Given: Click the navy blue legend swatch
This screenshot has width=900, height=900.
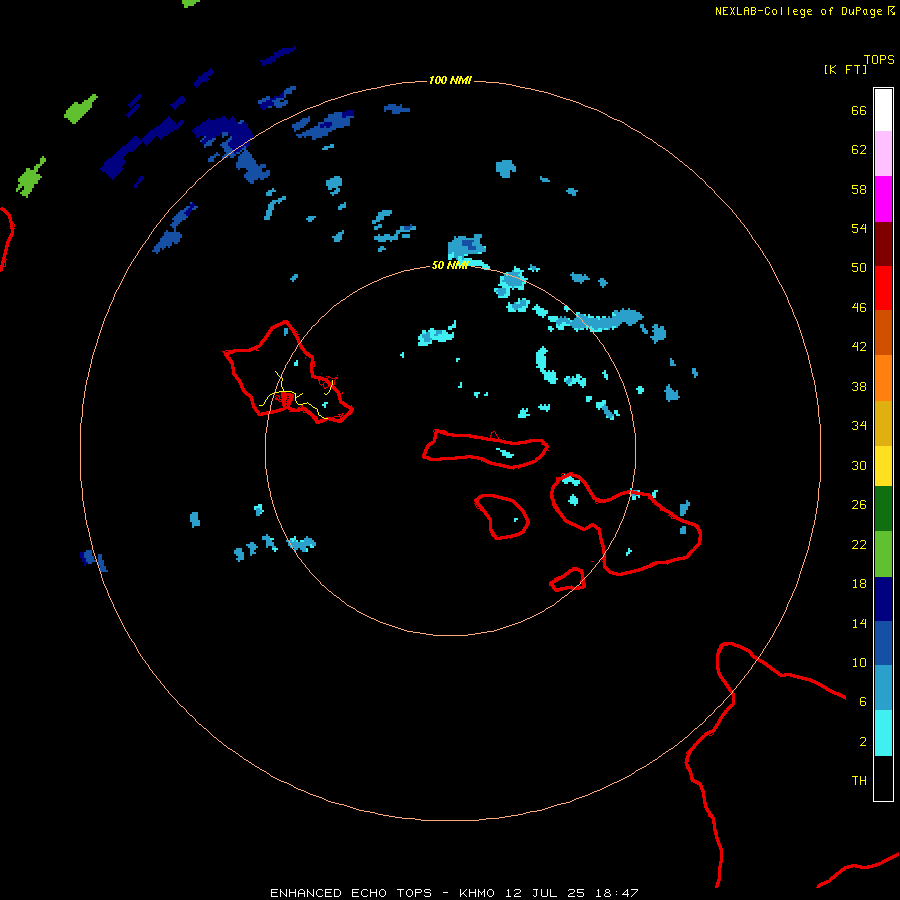Looking at the screenshot, I should click(x=883, y=599).
